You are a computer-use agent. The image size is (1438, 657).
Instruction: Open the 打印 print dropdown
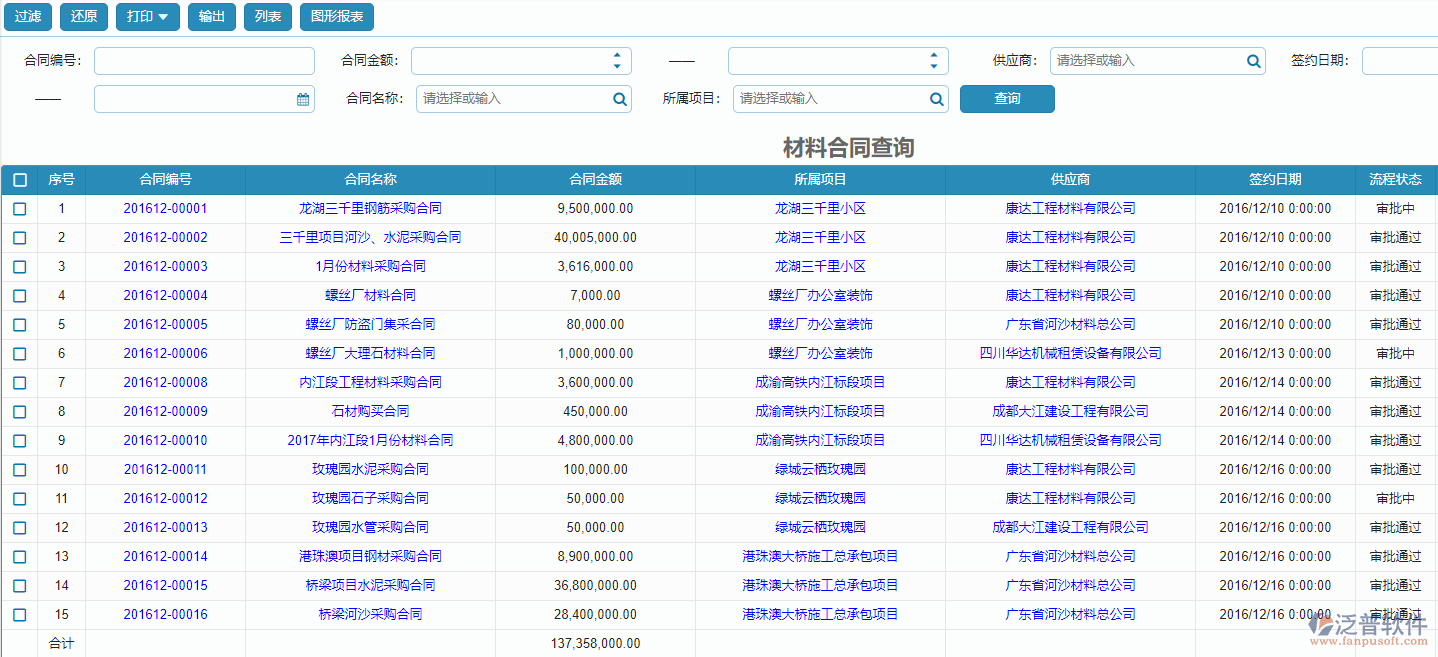coord(147,16)
